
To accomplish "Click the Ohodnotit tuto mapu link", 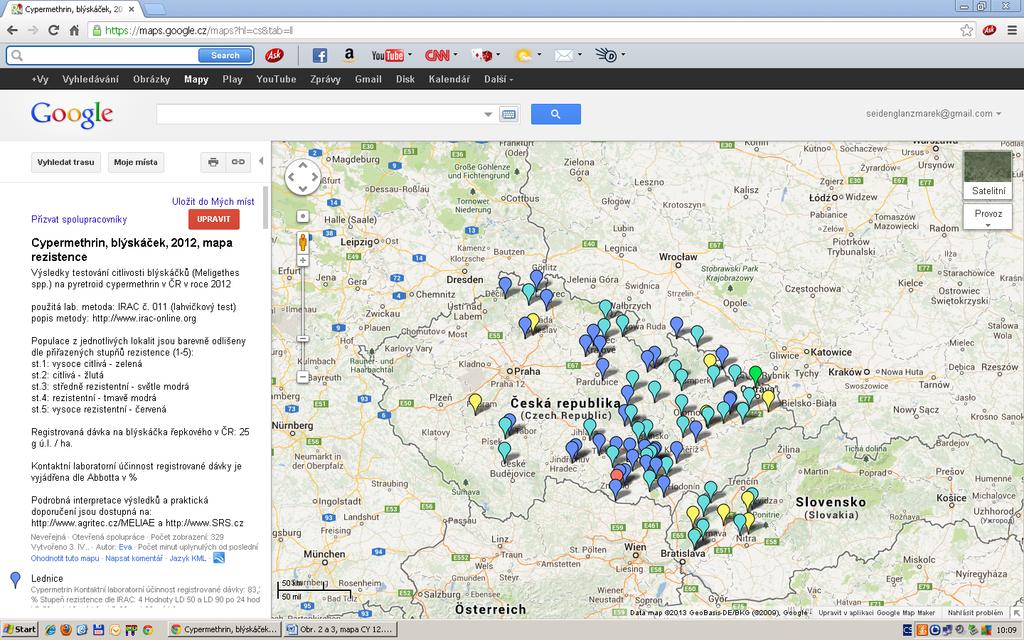I will pos(65,558).
